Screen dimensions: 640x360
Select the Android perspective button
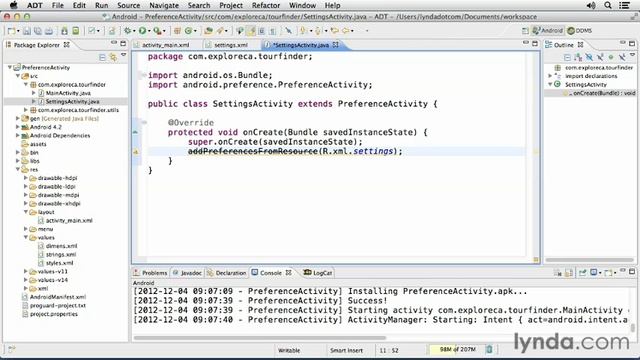(547, 31)
